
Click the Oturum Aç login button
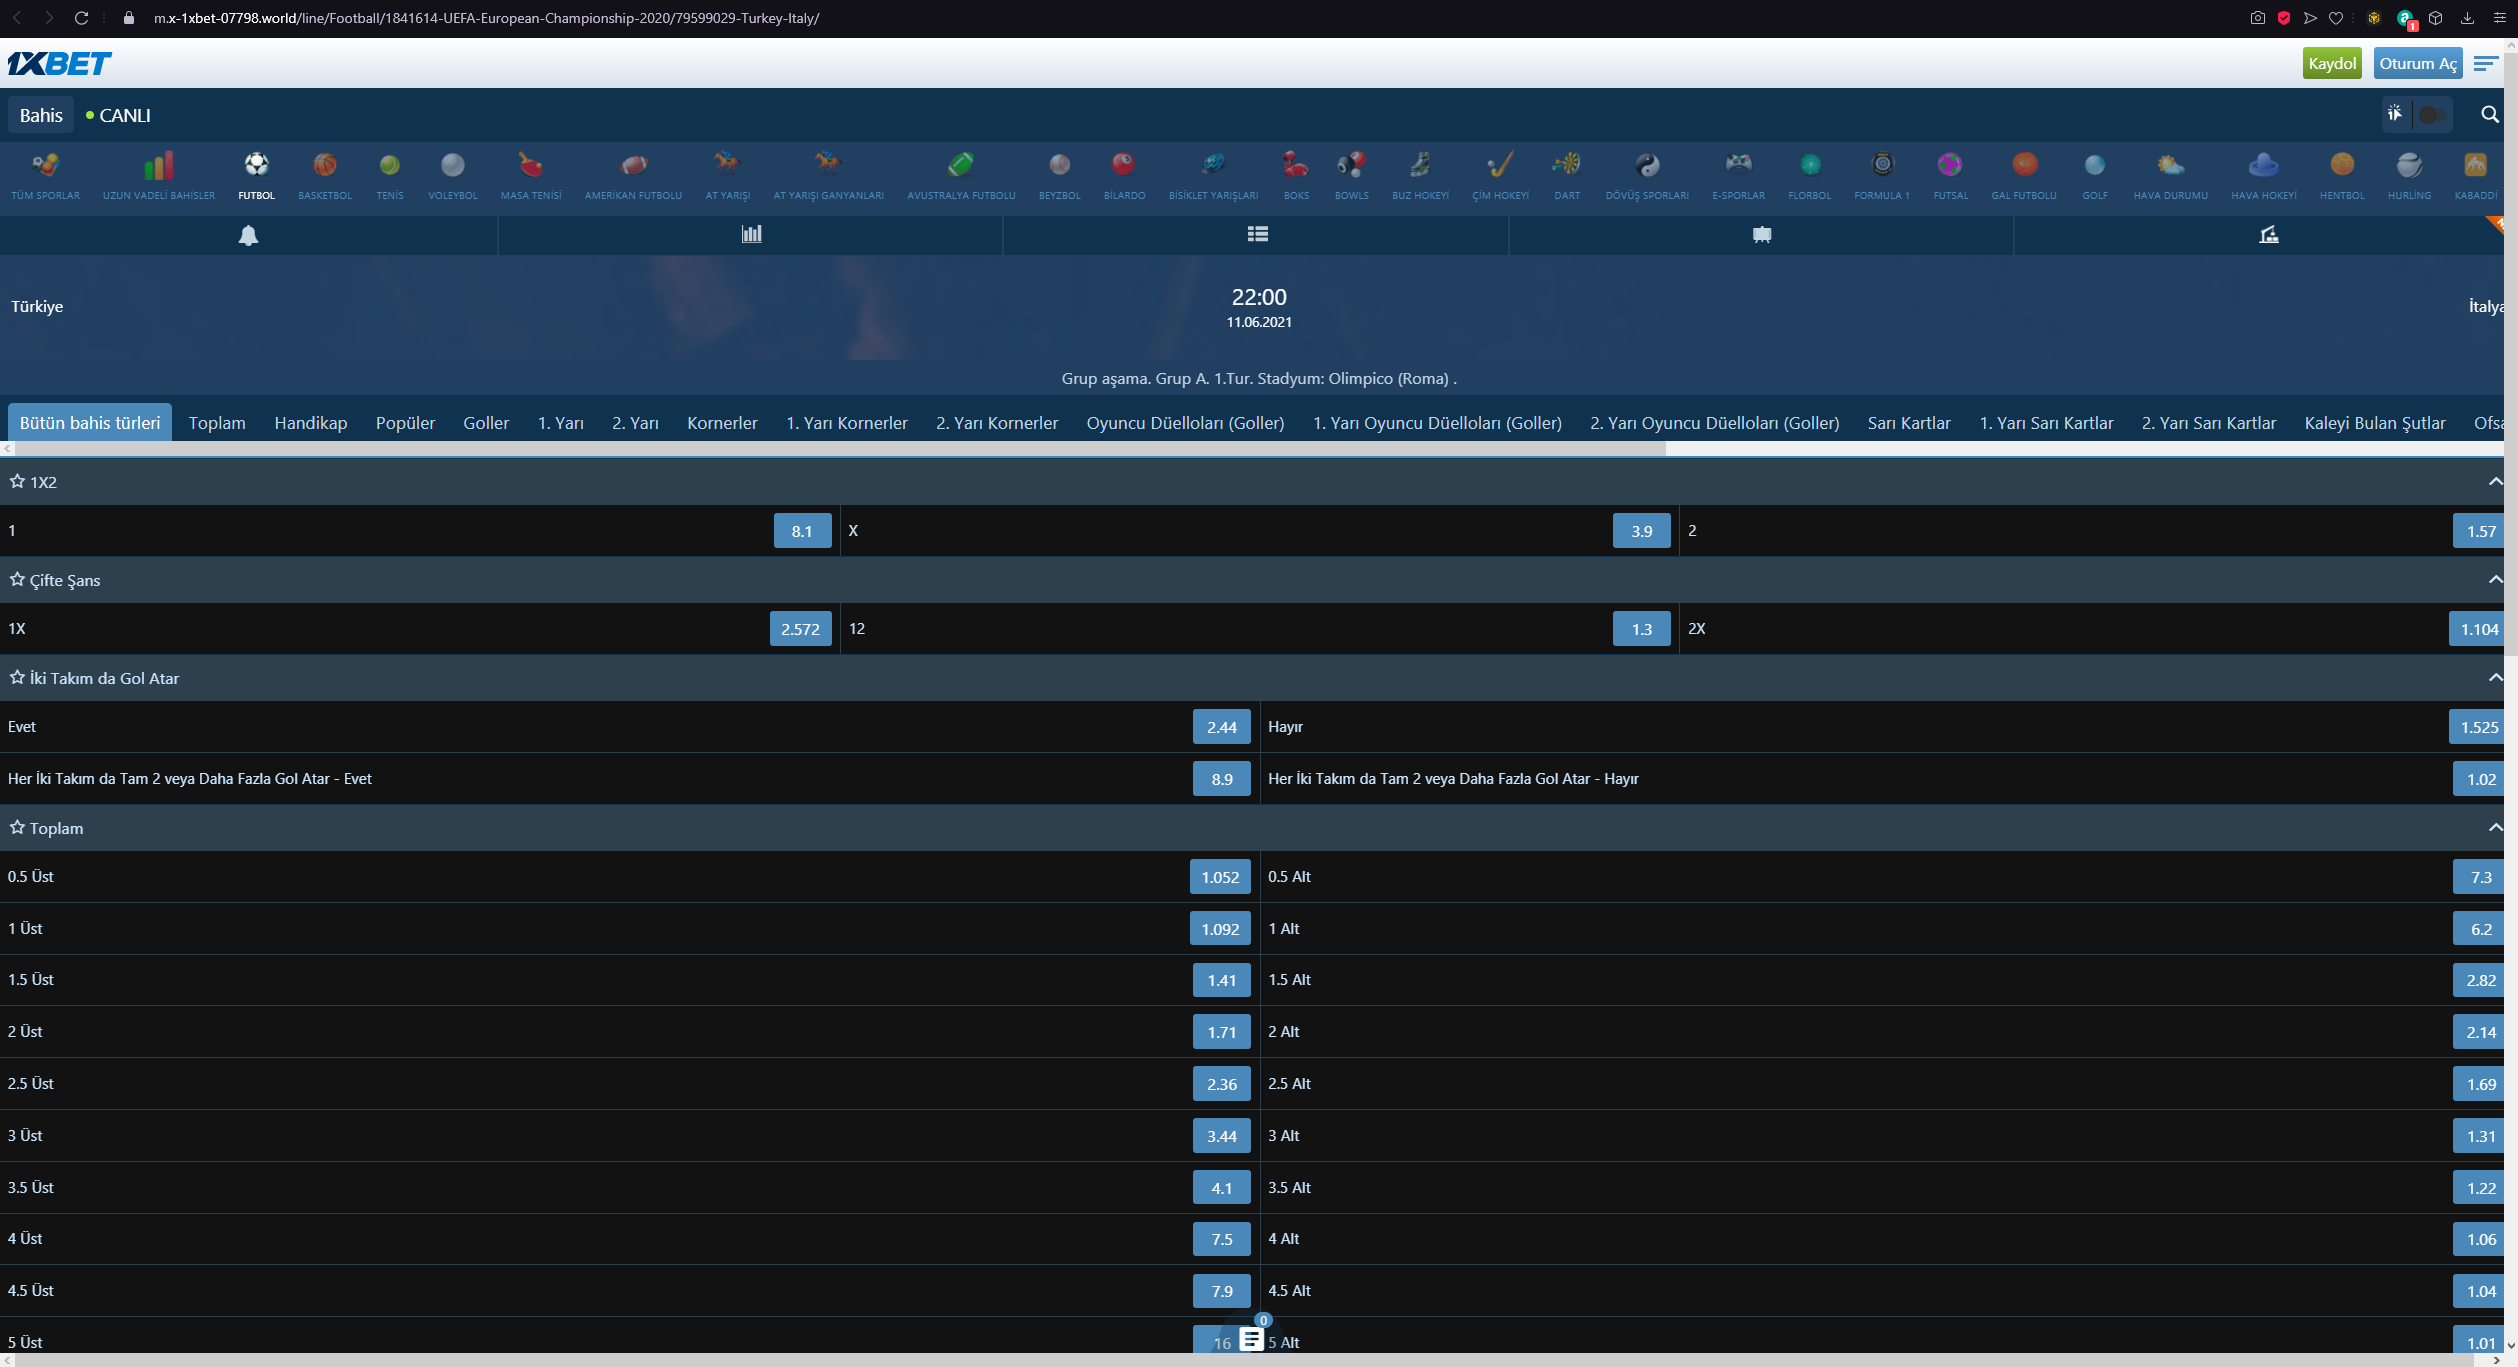click(2417, 64)
